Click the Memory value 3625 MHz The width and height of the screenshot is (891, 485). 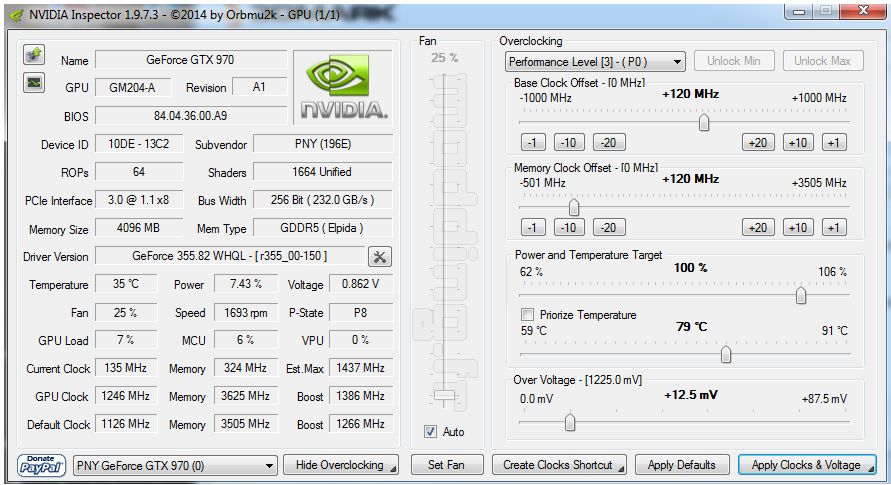[x=245, y=396]
